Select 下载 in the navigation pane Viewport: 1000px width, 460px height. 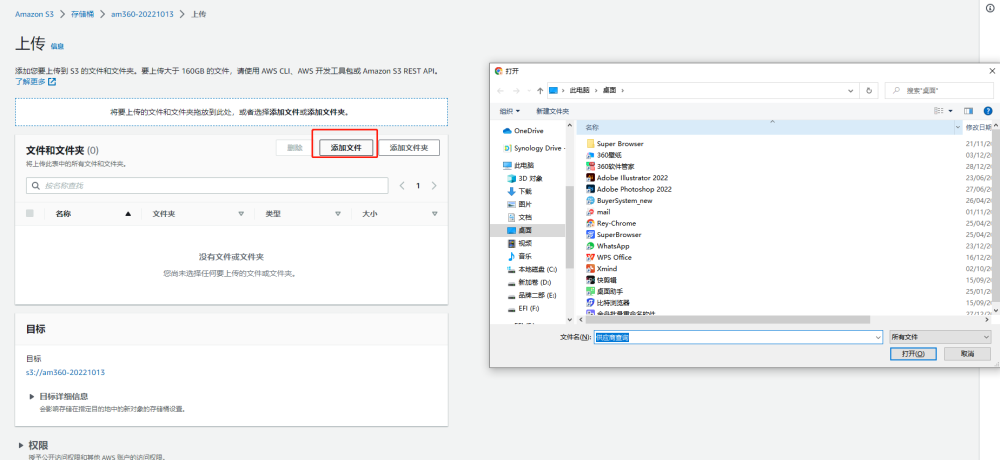pos(519,191)
